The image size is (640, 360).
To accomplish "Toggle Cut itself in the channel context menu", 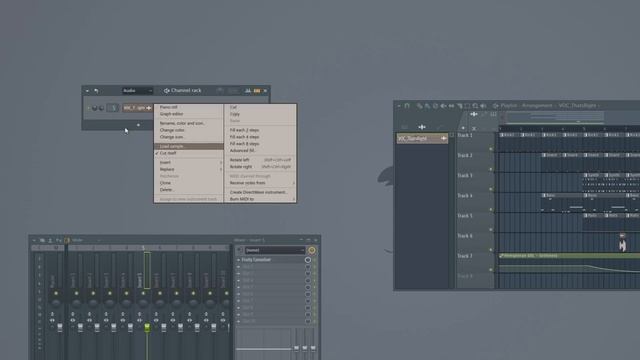I will [x=189, y=153].
